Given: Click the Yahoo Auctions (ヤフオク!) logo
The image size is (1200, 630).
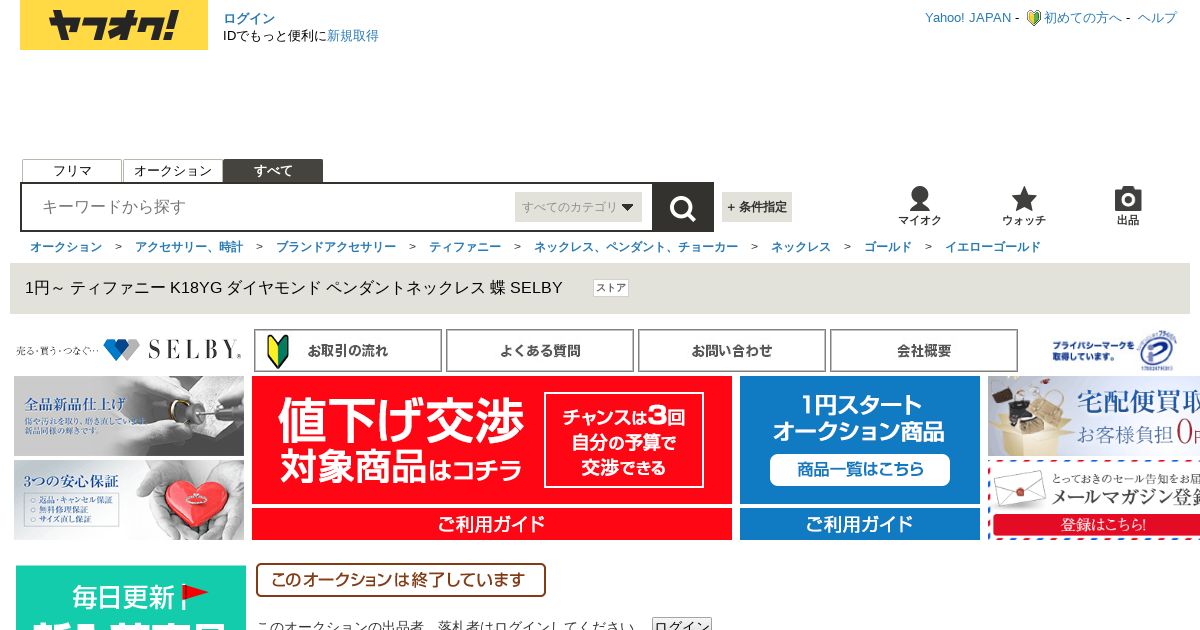Looking at the screenshot, I should click(114, 25).
